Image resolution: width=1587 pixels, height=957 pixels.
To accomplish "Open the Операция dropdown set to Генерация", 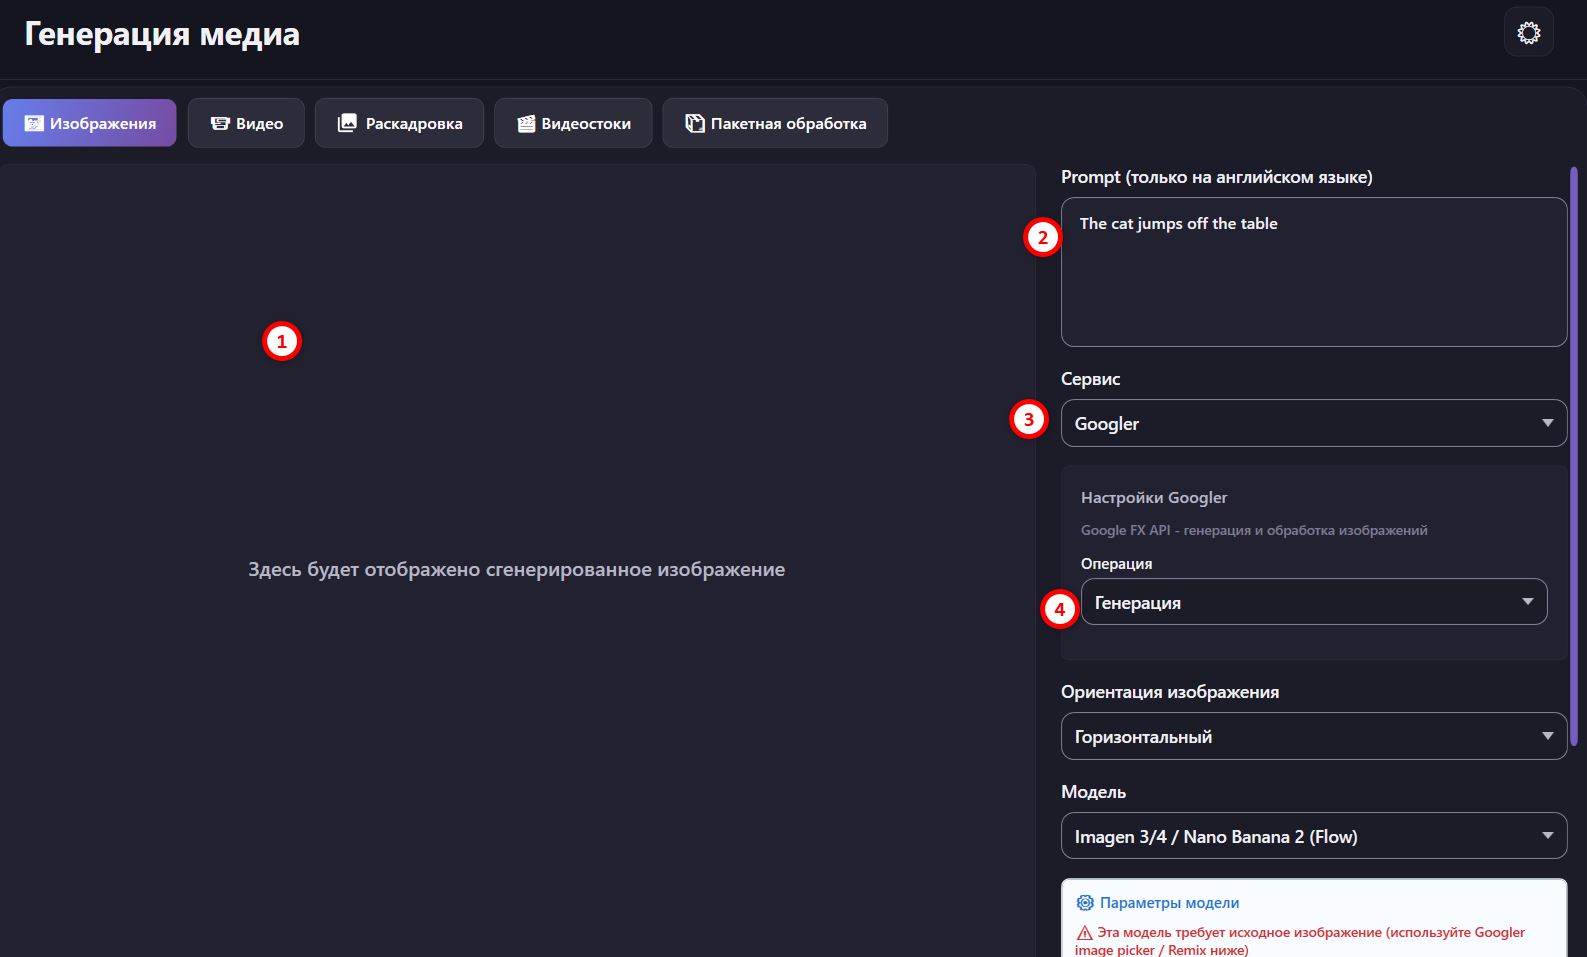I will coord(1313,602).
